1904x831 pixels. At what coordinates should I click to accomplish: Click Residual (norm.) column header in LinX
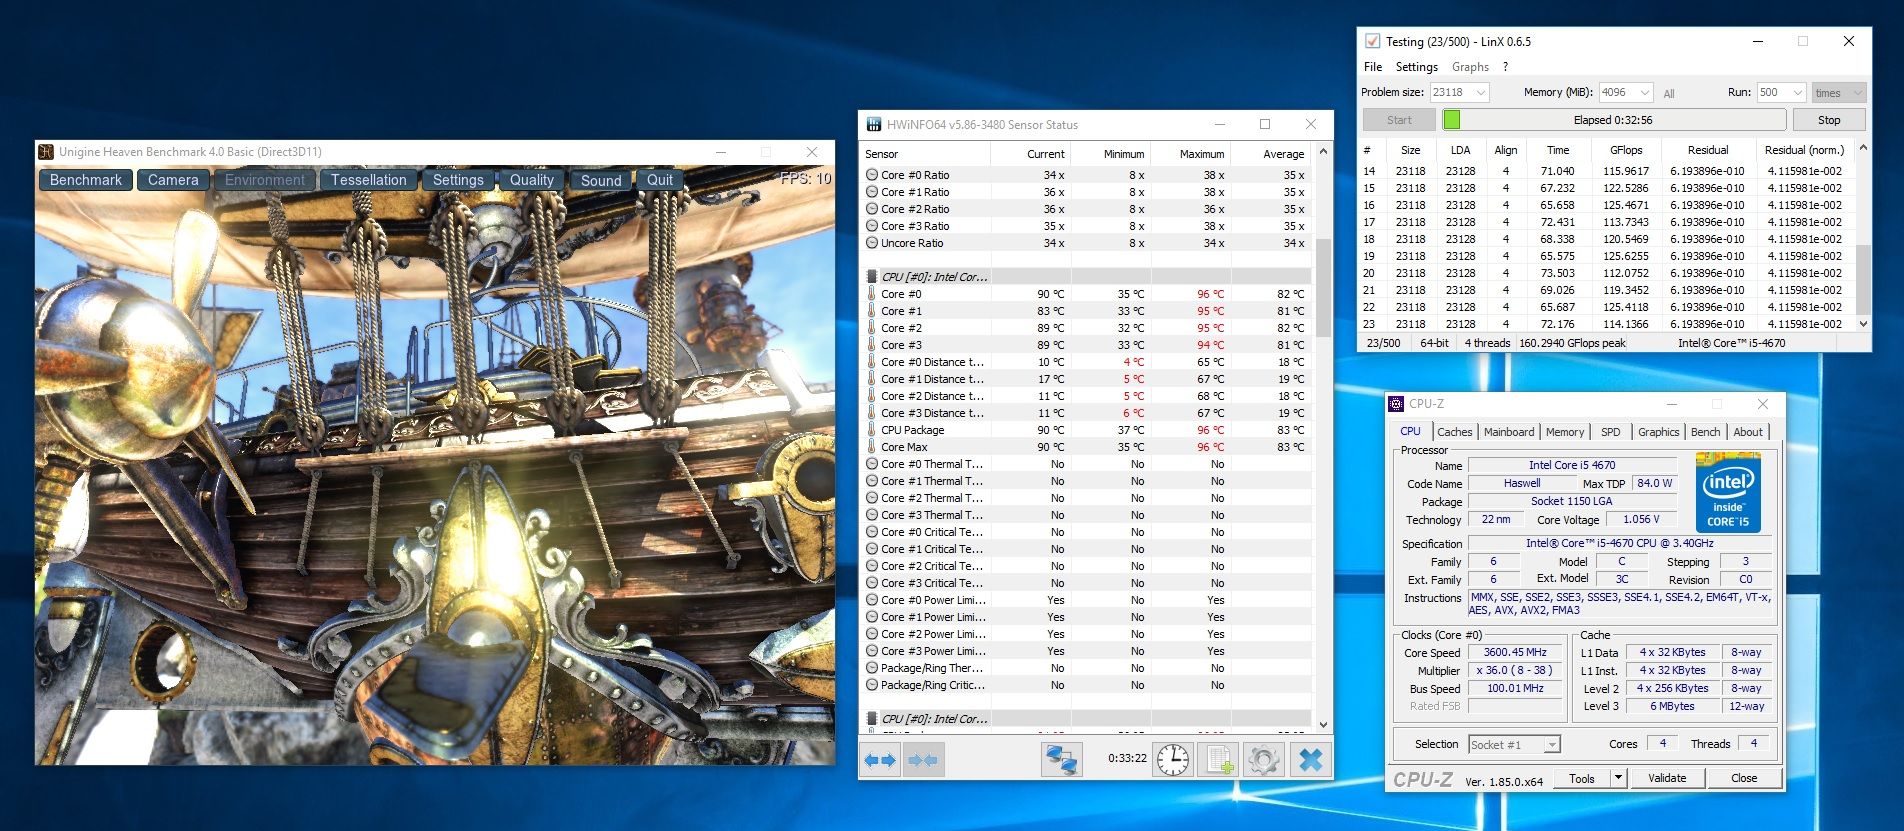coord(1803,150)
